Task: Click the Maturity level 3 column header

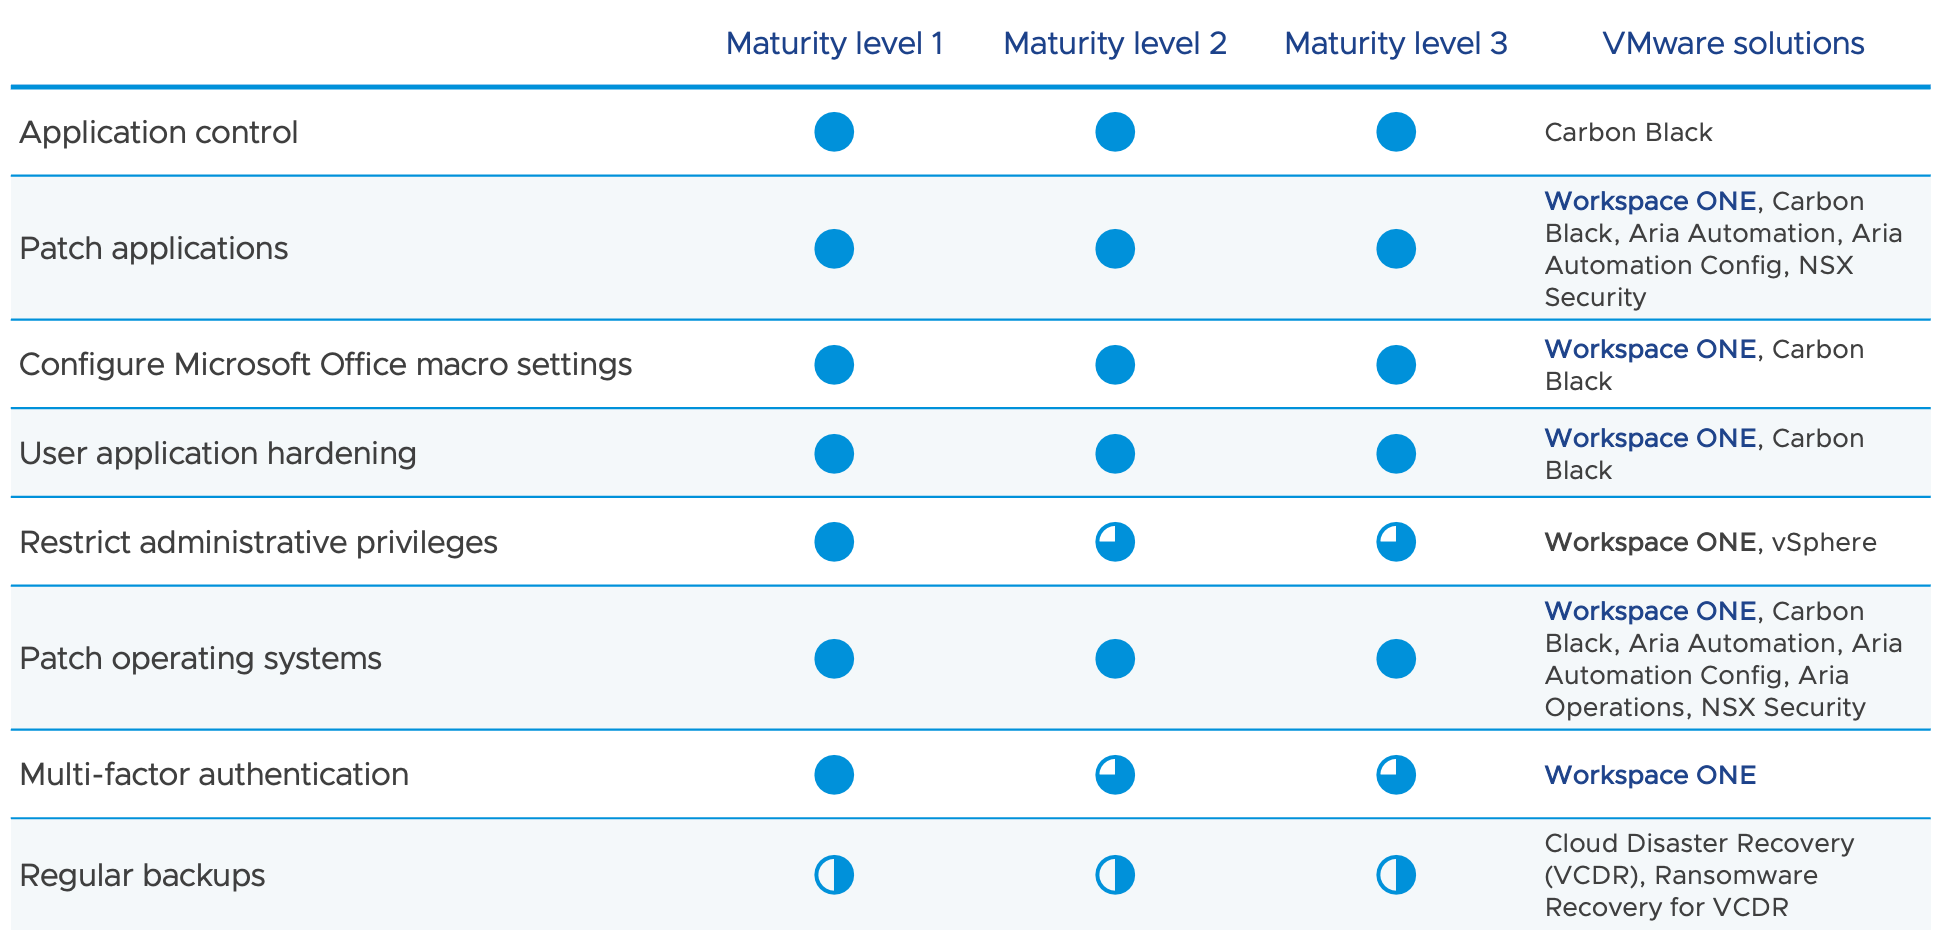Action: [1395, 43]
